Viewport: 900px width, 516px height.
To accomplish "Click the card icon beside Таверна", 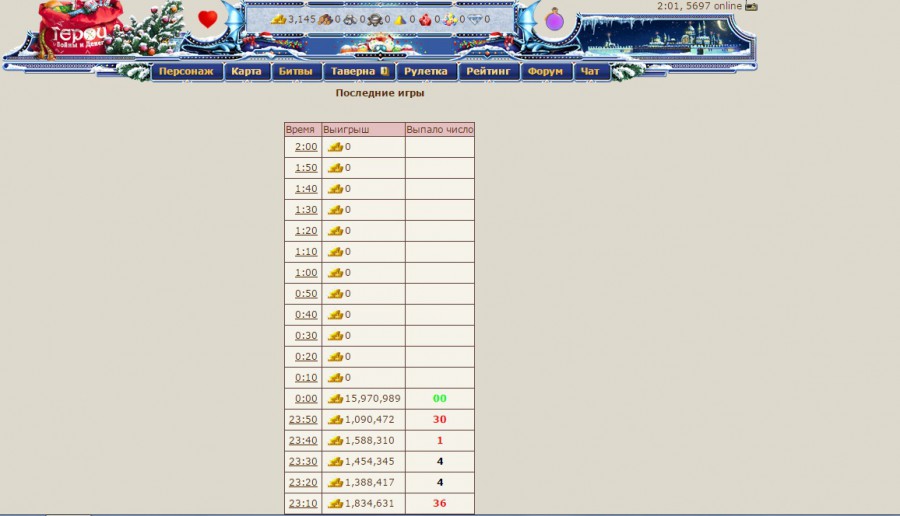I will 384,72.
